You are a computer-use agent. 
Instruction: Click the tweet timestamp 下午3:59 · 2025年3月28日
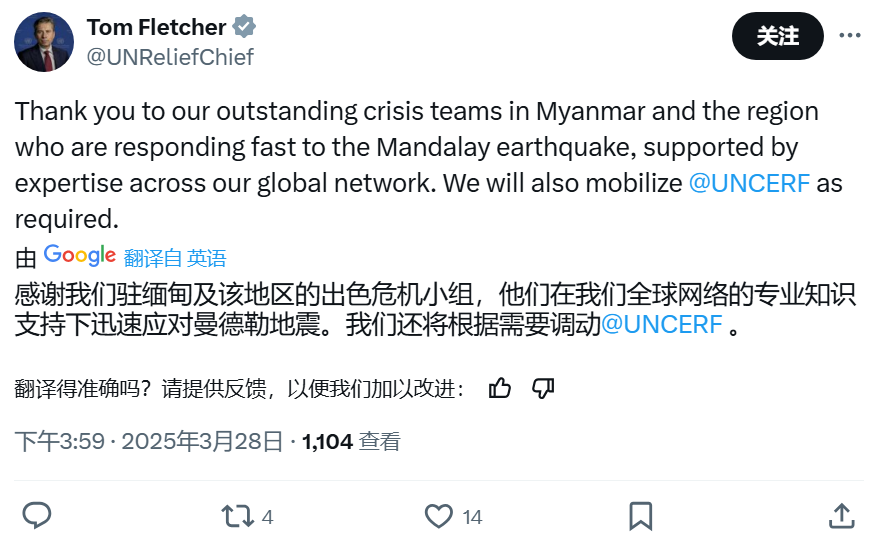click(x=151, y=441)
